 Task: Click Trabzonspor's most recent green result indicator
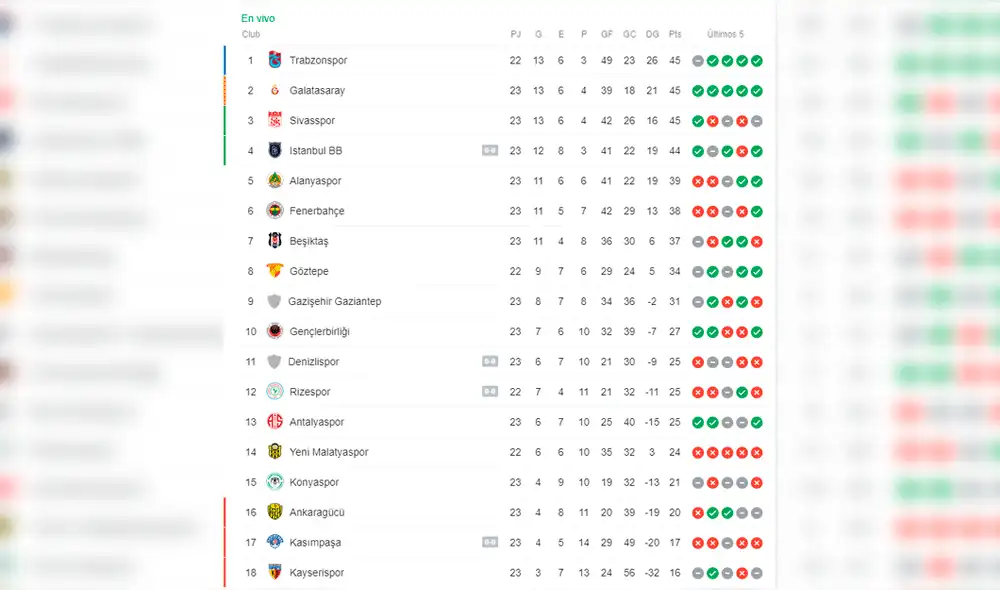tap(757, 61)
